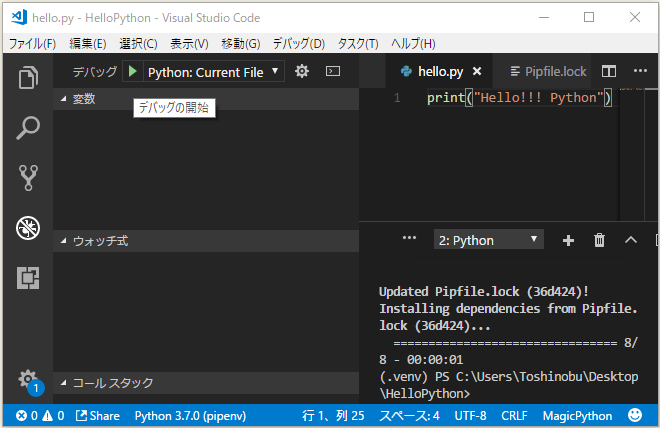Click the Python file icon on hello.py tab
660x428 pixels.
click(x=406, y=71)
